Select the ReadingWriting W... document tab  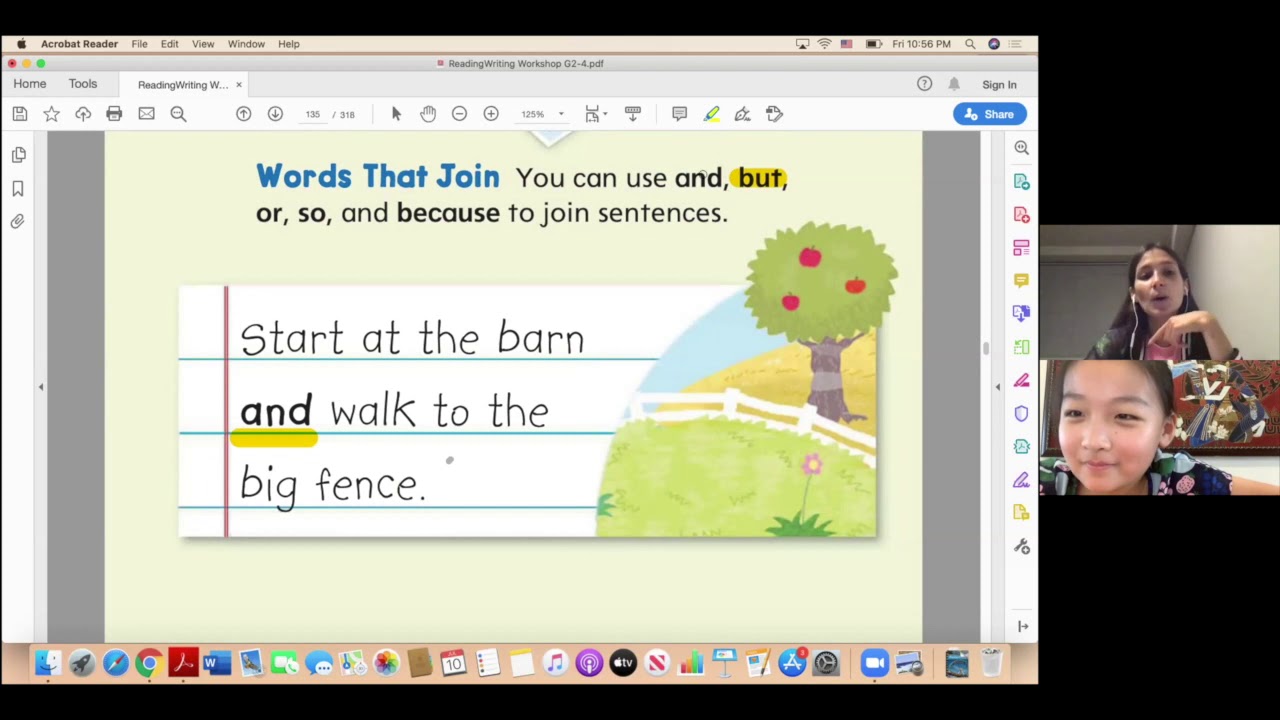(x=183, y=85)
